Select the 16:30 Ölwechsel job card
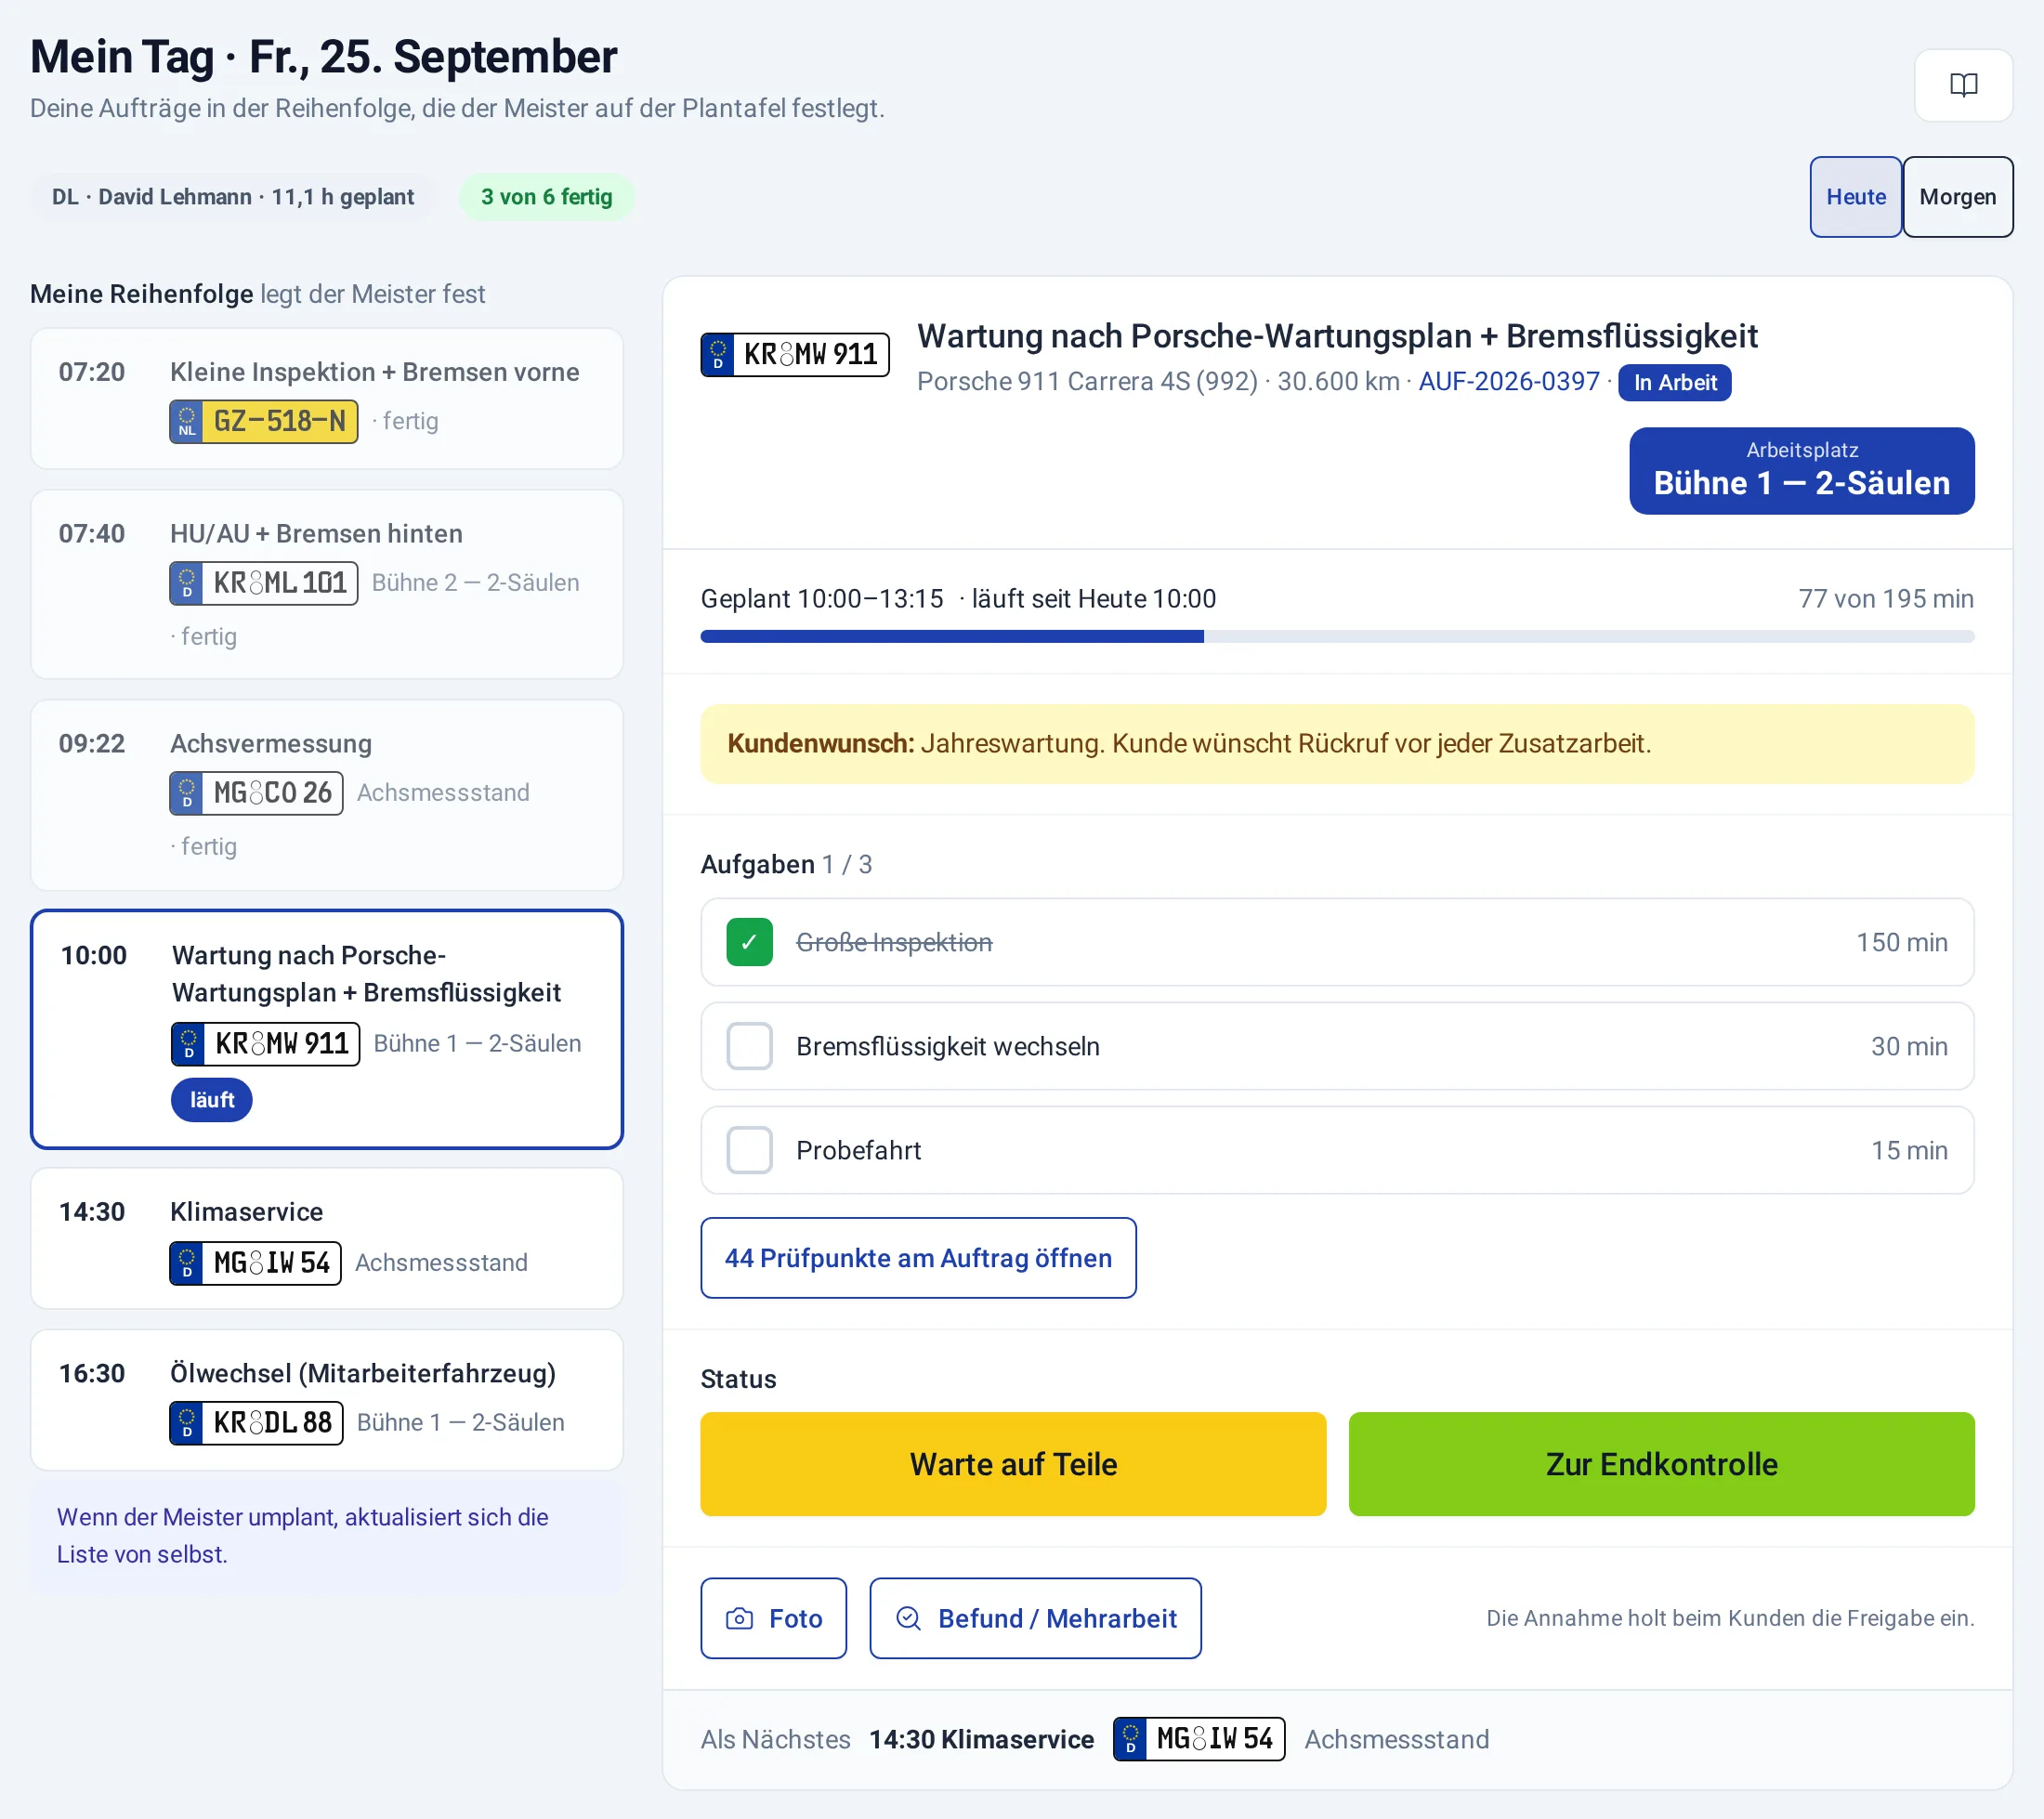The image size is (2044, 1819). coord(327,1400)
